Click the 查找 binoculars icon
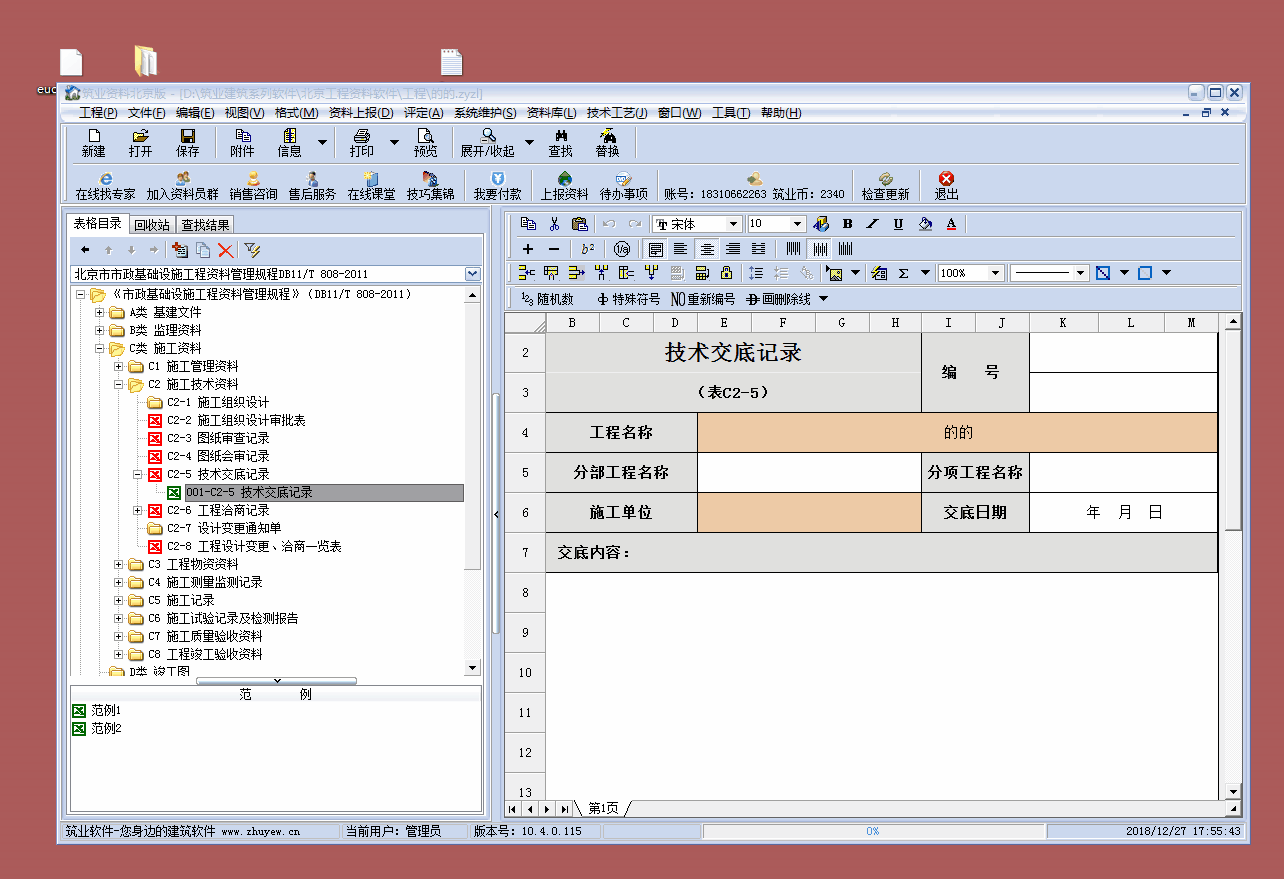This screenshot has height=879, width=1284. pyautogui.click(x=560, y=142)
